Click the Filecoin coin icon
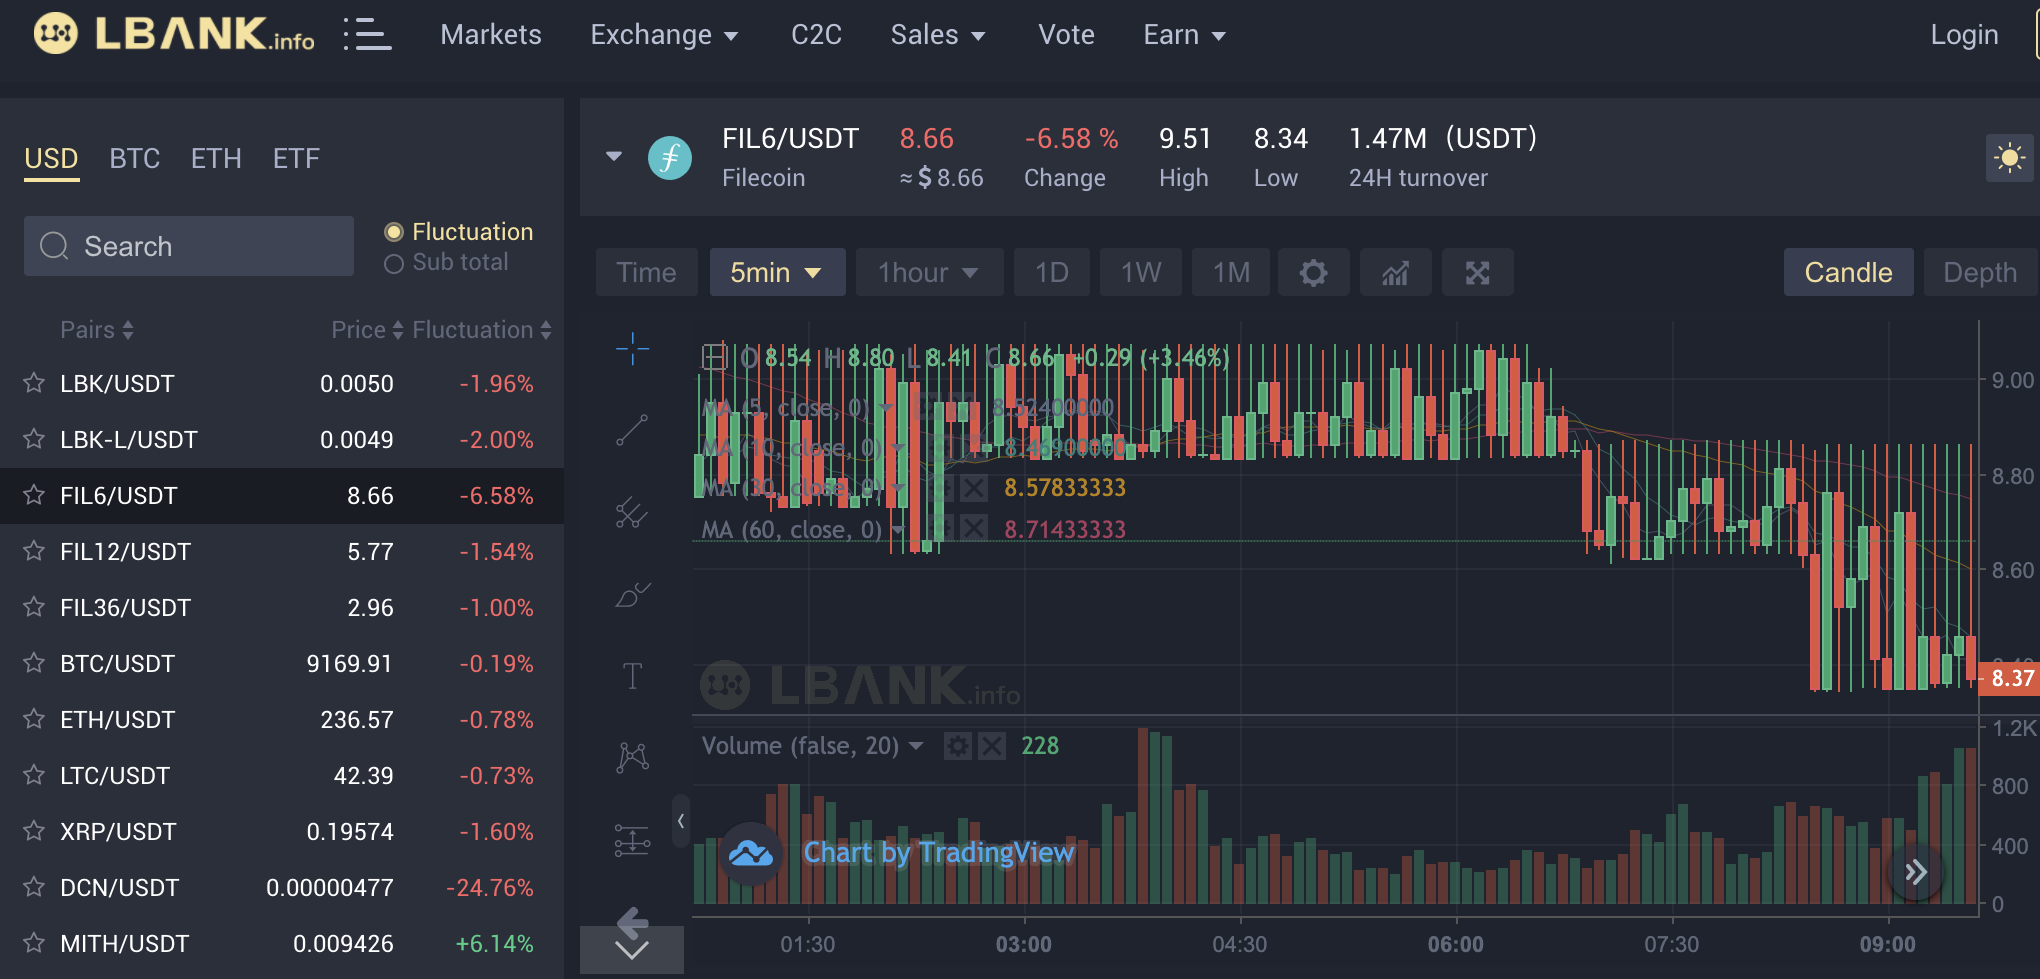2040x979 pixels. click(670, 158)
